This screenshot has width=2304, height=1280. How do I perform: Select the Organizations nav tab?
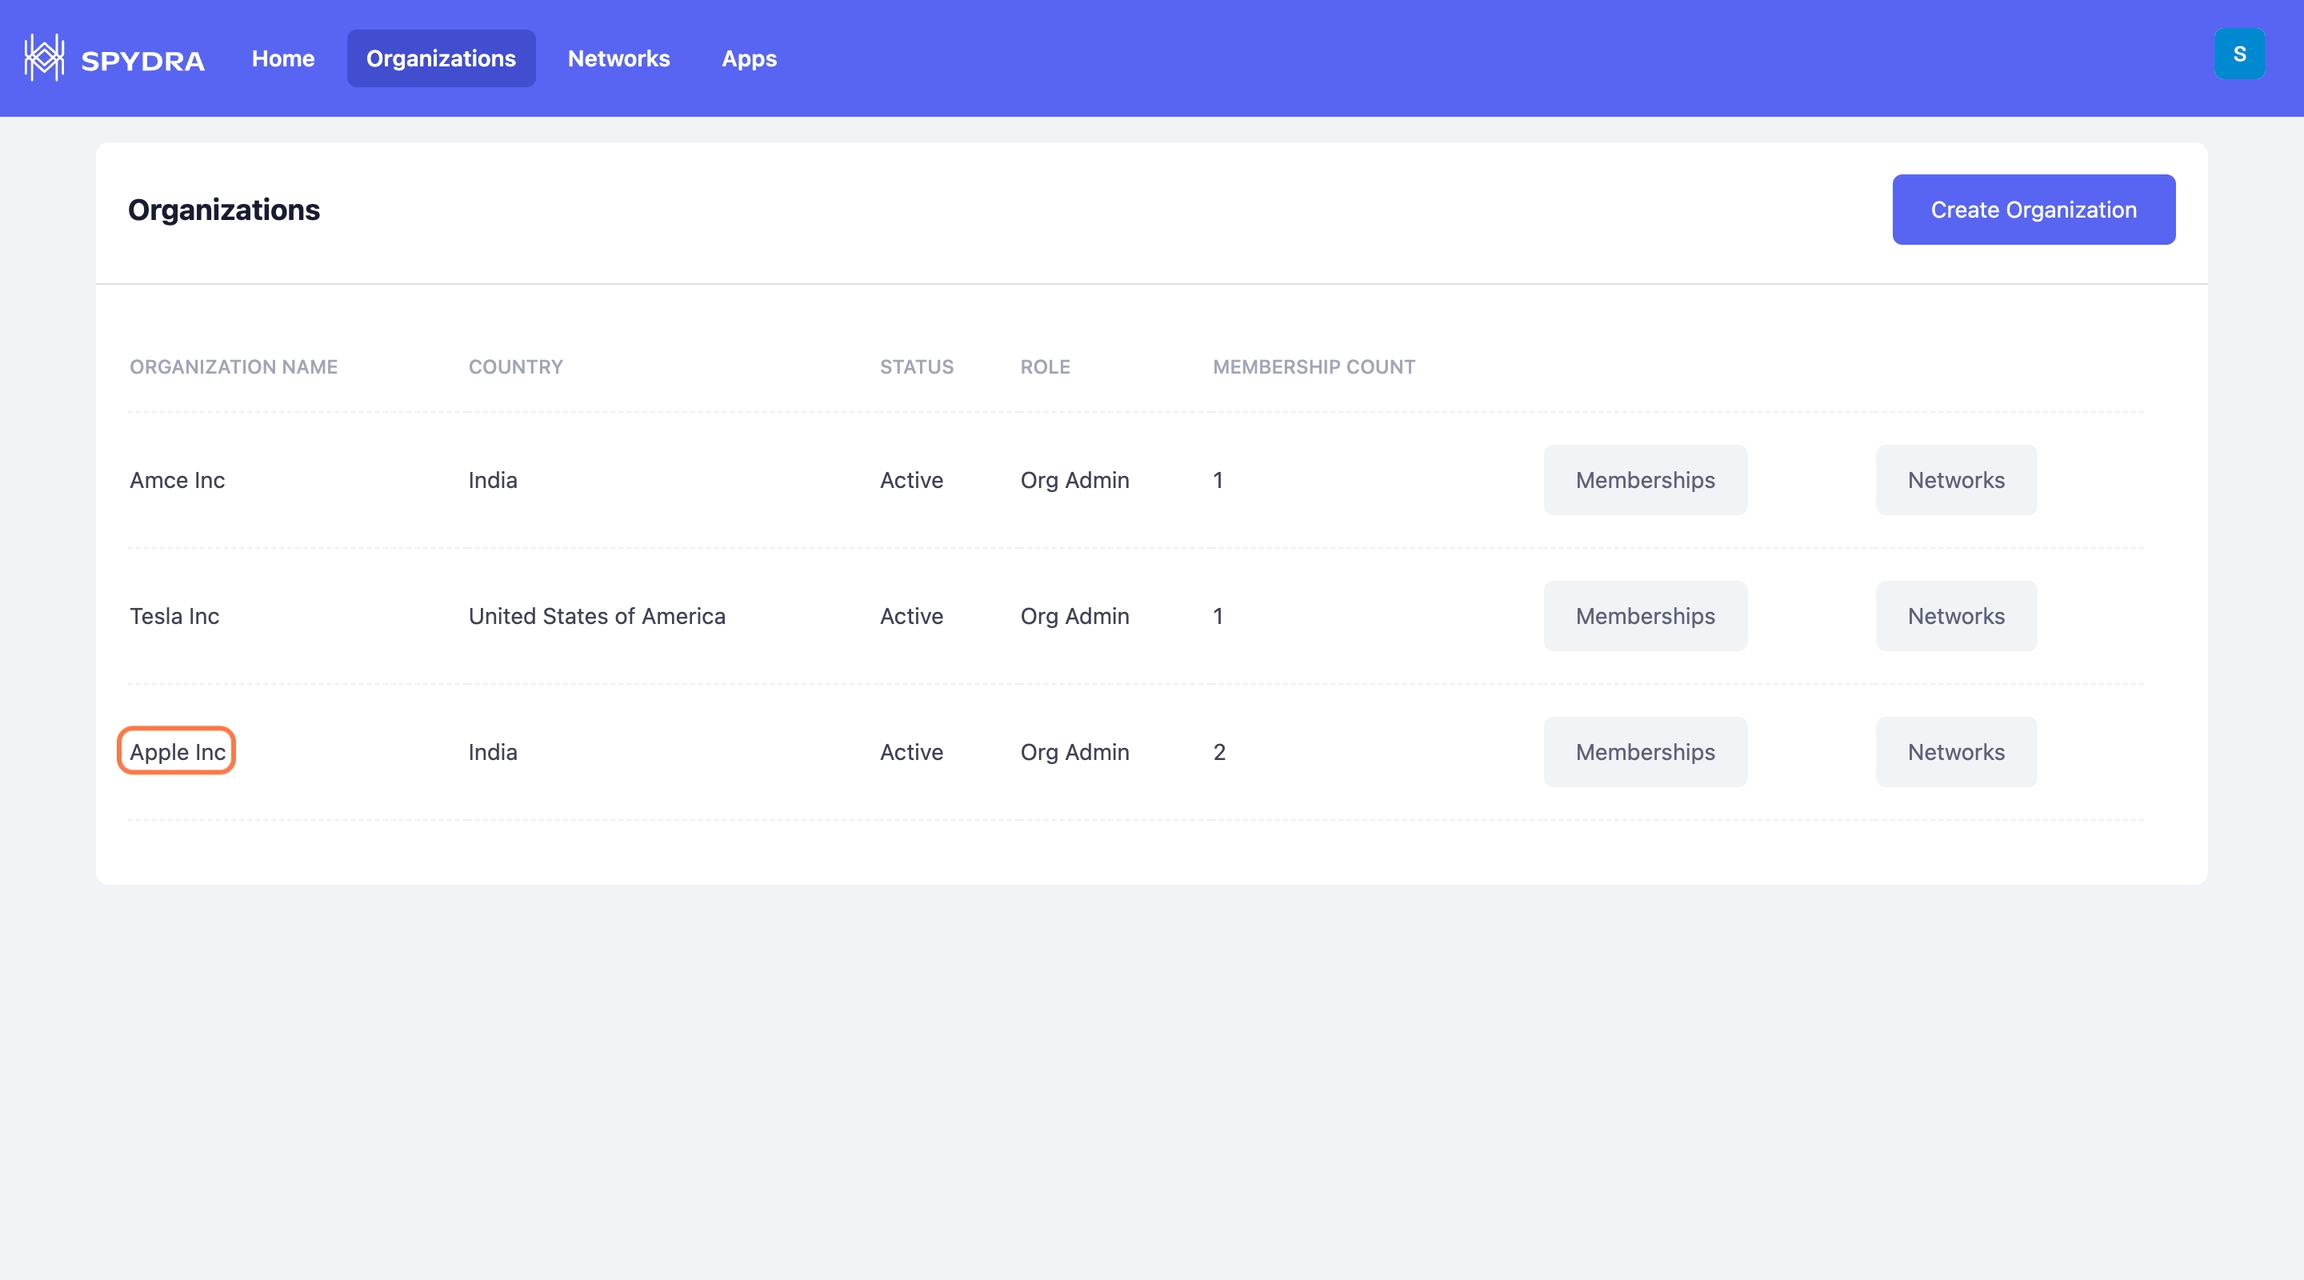[x=441, y=59]
